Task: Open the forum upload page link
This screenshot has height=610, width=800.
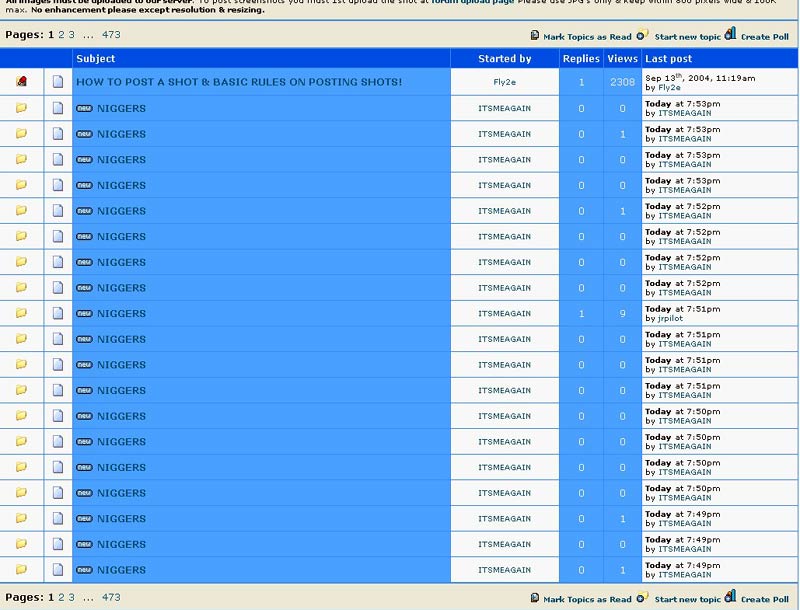Action: (472, 2)
